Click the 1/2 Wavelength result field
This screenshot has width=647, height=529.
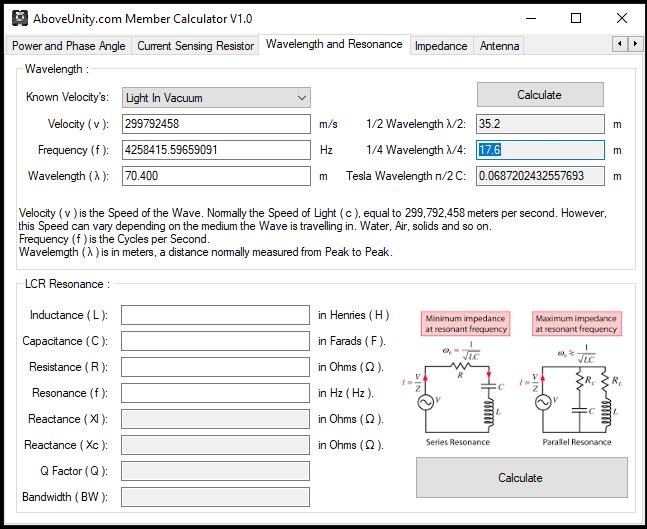540,124
